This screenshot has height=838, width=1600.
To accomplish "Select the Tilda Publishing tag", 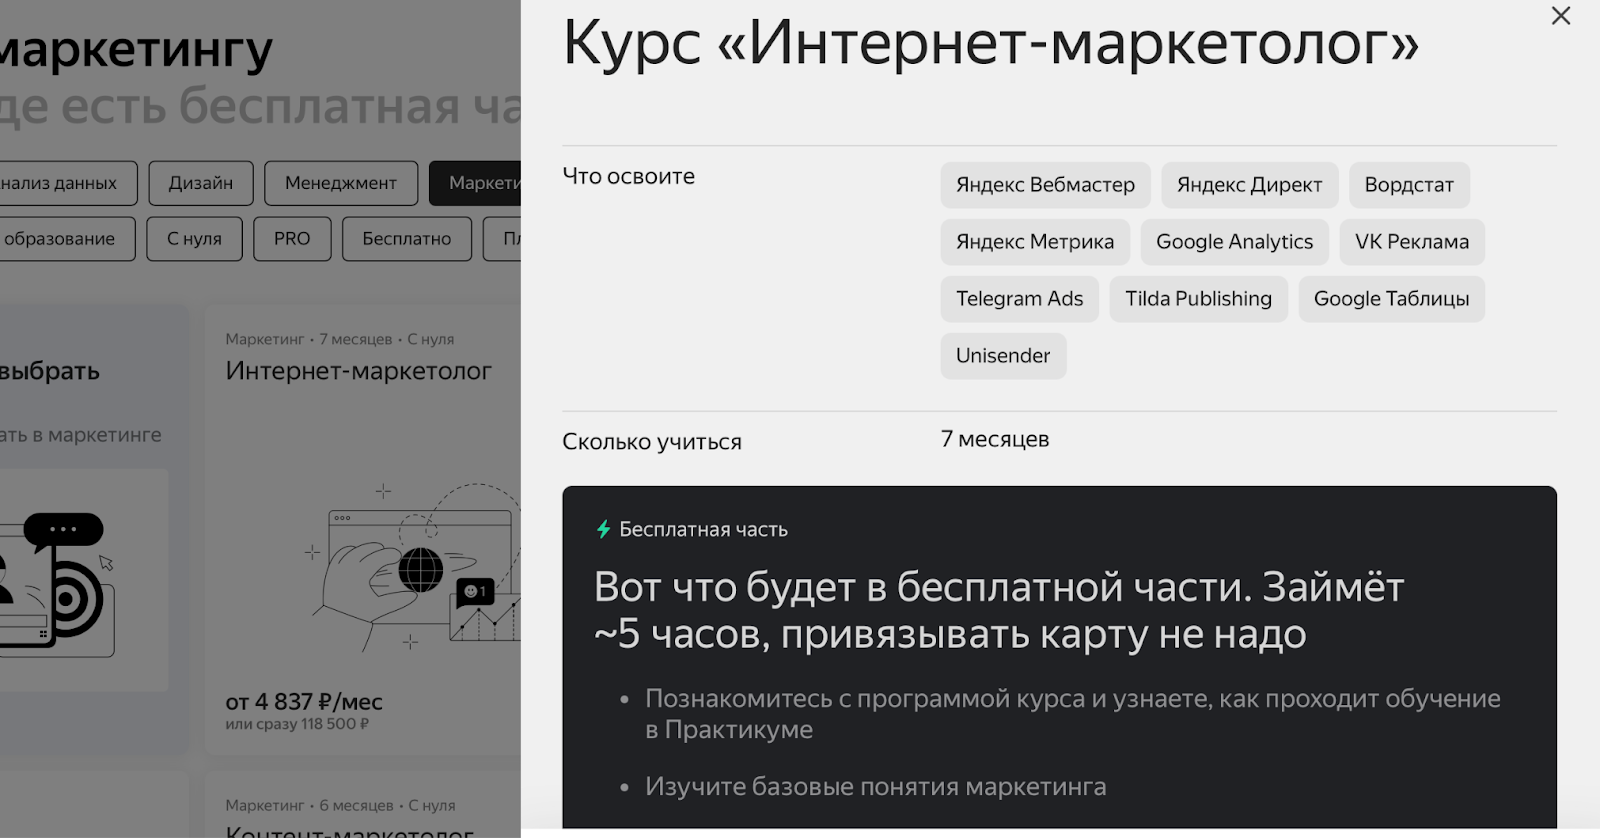I will click(x=1198, y=299).
